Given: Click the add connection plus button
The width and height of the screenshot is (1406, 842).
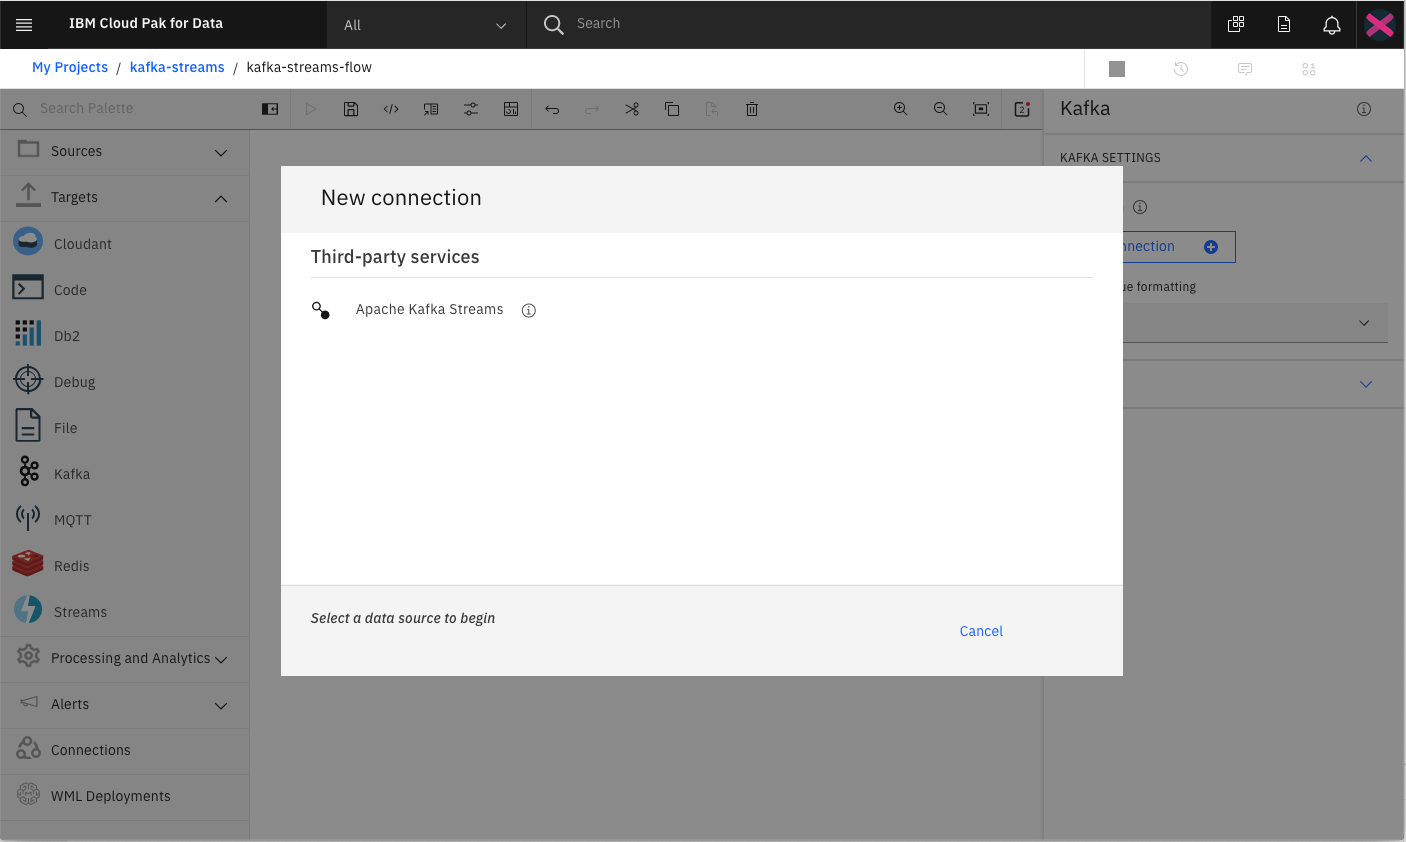Looking at the screenshot, I should [x=1211, y=247].
